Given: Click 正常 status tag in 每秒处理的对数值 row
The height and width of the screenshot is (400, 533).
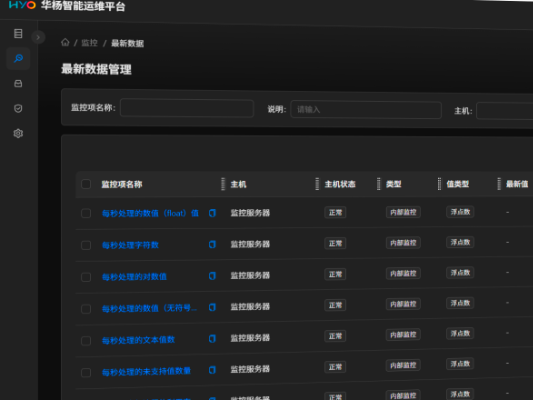Looking at the screenshot, I should 335,274.
